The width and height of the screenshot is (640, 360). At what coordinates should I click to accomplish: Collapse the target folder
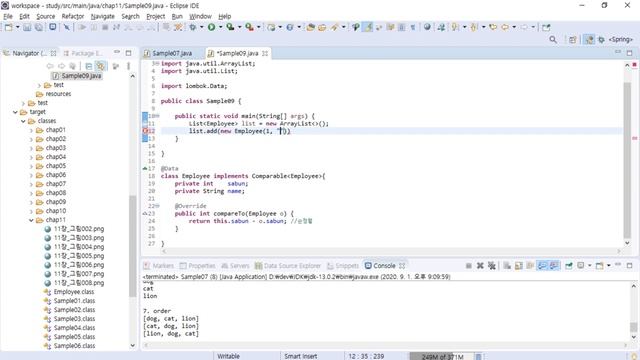coord(16,112)
